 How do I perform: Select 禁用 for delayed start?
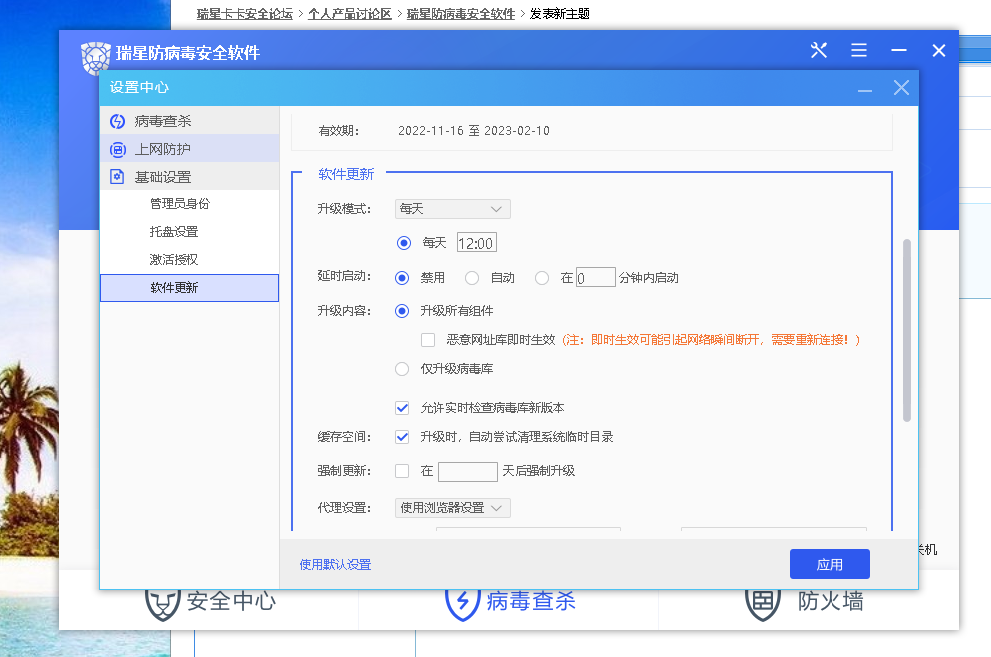(402, 278)
